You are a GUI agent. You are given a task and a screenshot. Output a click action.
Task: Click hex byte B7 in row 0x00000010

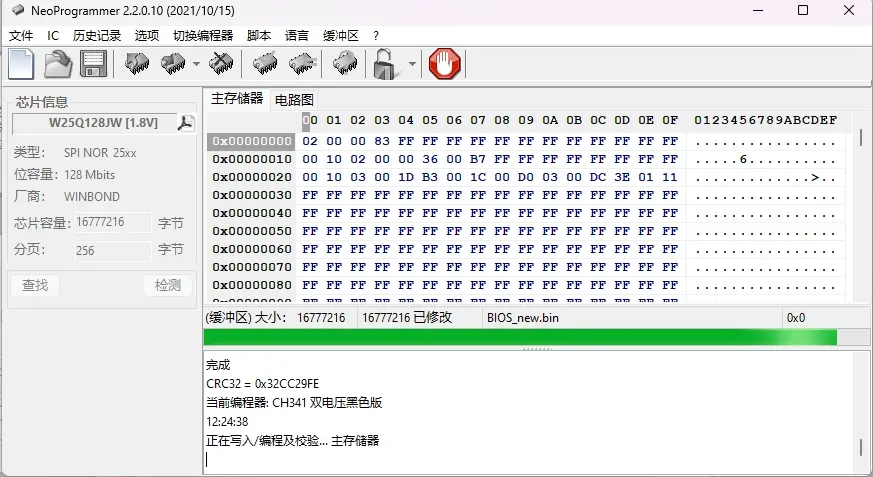[x=478, y=159]
